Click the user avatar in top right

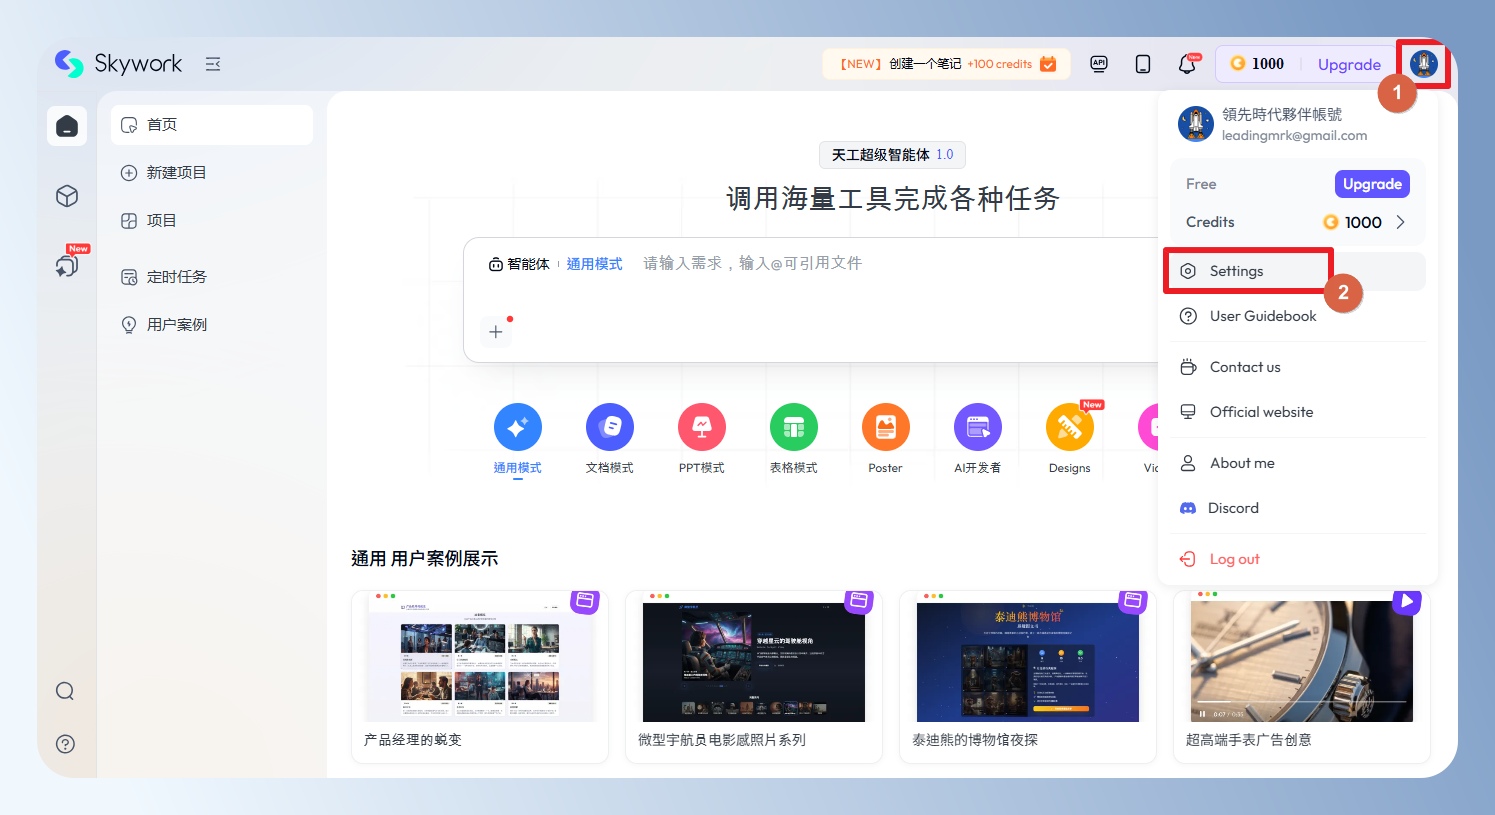click(x=1423, y=64)
